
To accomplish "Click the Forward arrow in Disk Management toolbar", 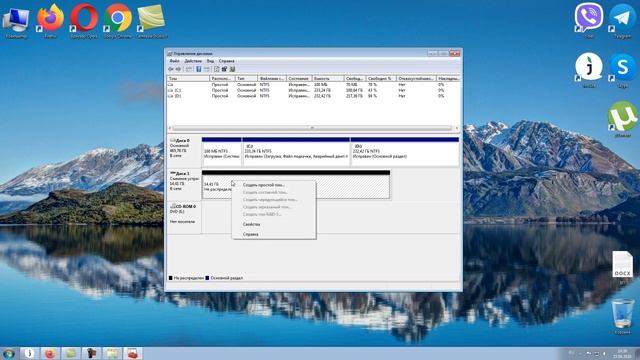I will click(178, 69).
